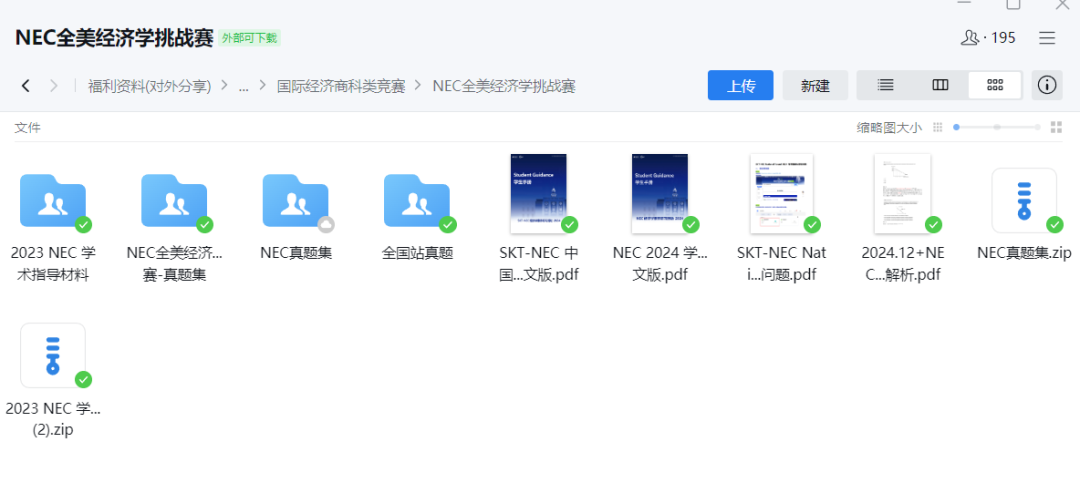Image resolution: width=1080 pixels, height=483 pixels.
Task: Click the 新建 new button
Action: click(x=815, y=85)
